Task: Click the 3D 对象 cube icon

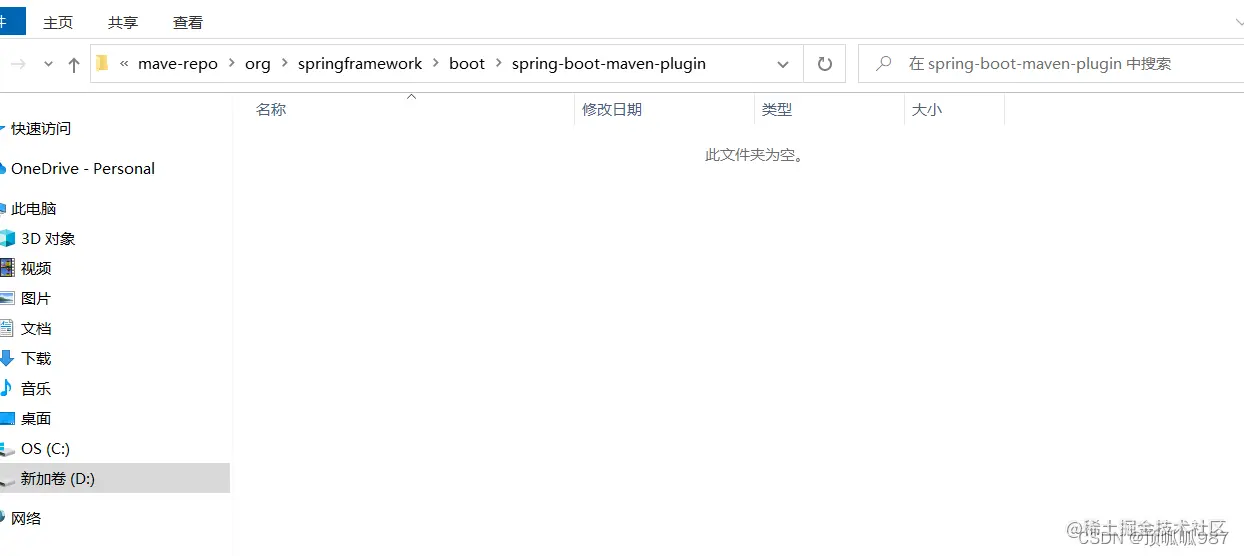Action: pos(7,239)
